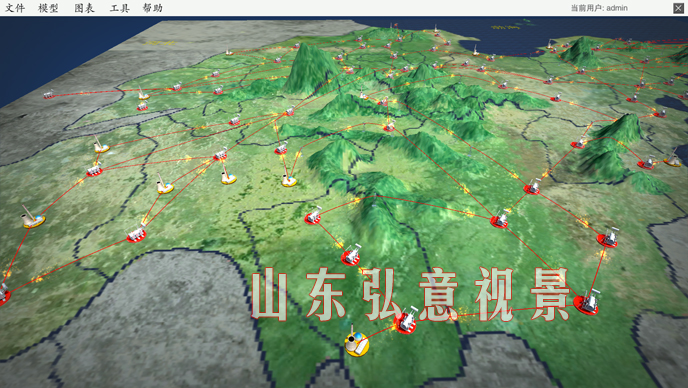Select the substation west of the central mountain ridge
This screenshot has width=688, height=388.
(312, 216)
